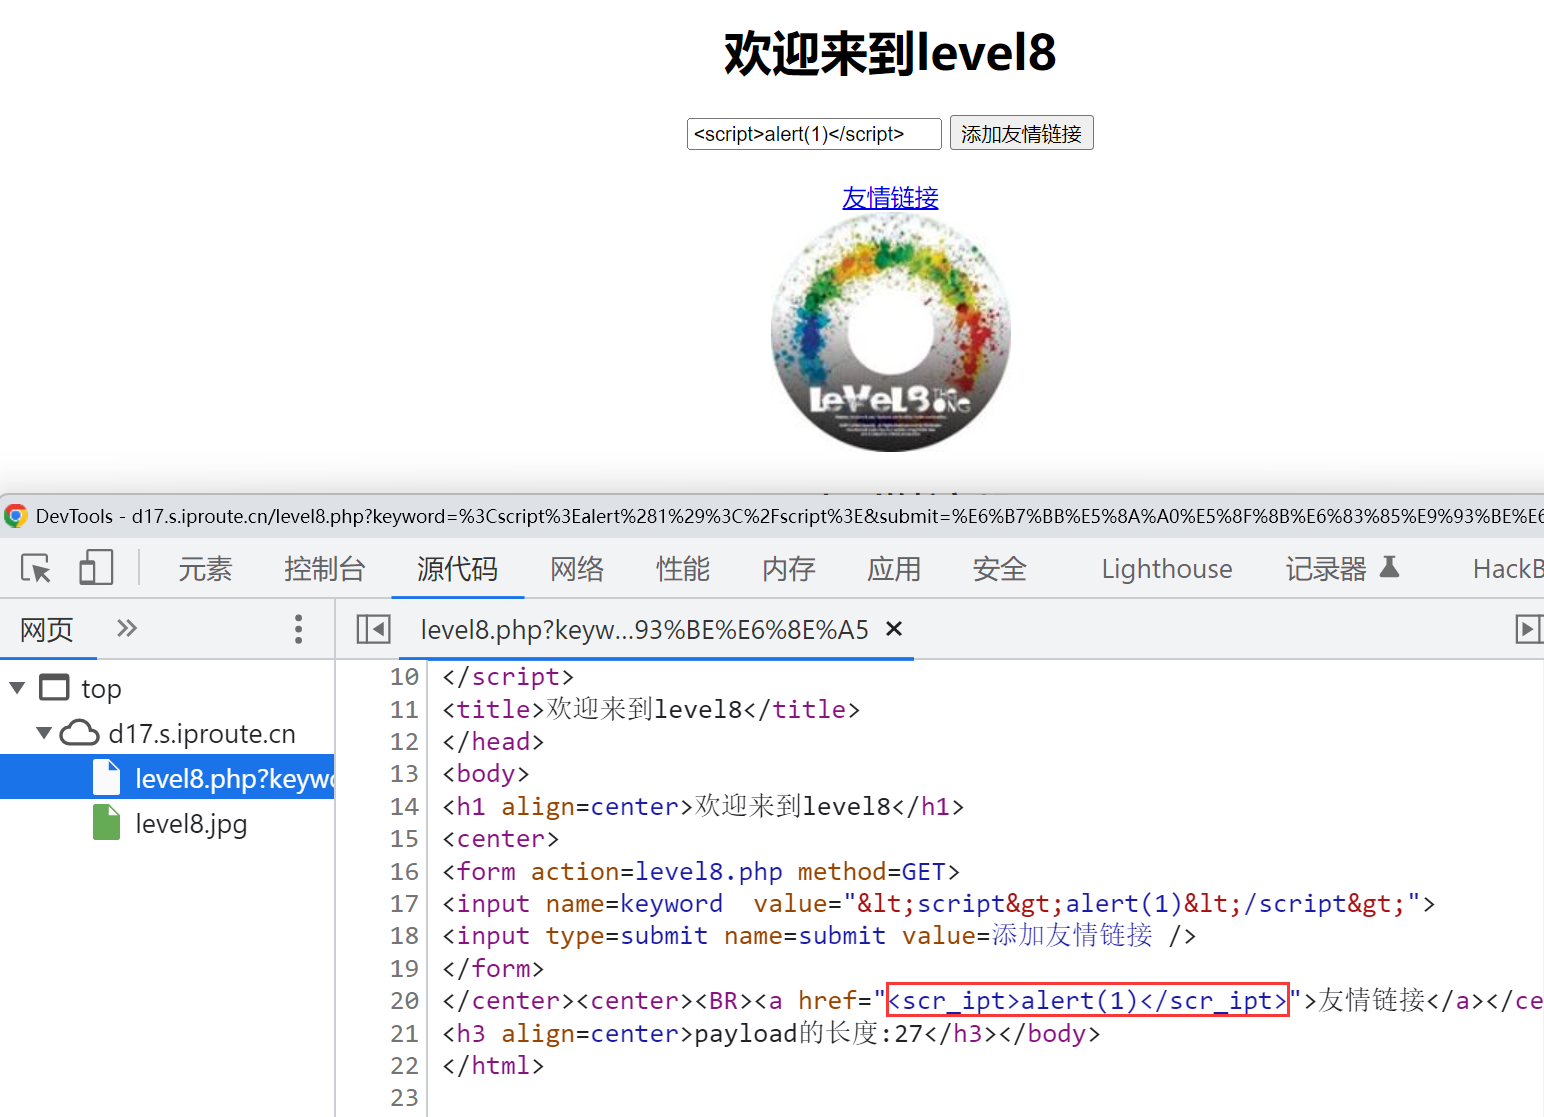Toggle the device toolbar icon

coord(96,568)
